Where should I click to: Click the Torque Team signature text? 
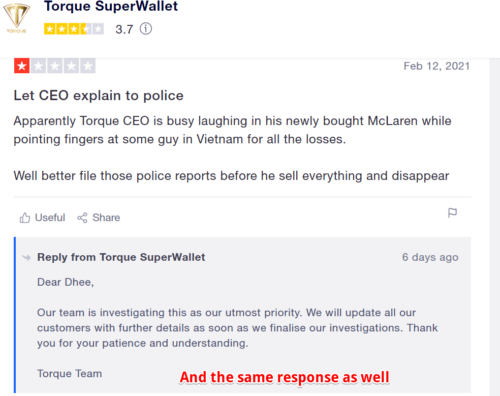point(69,374)
